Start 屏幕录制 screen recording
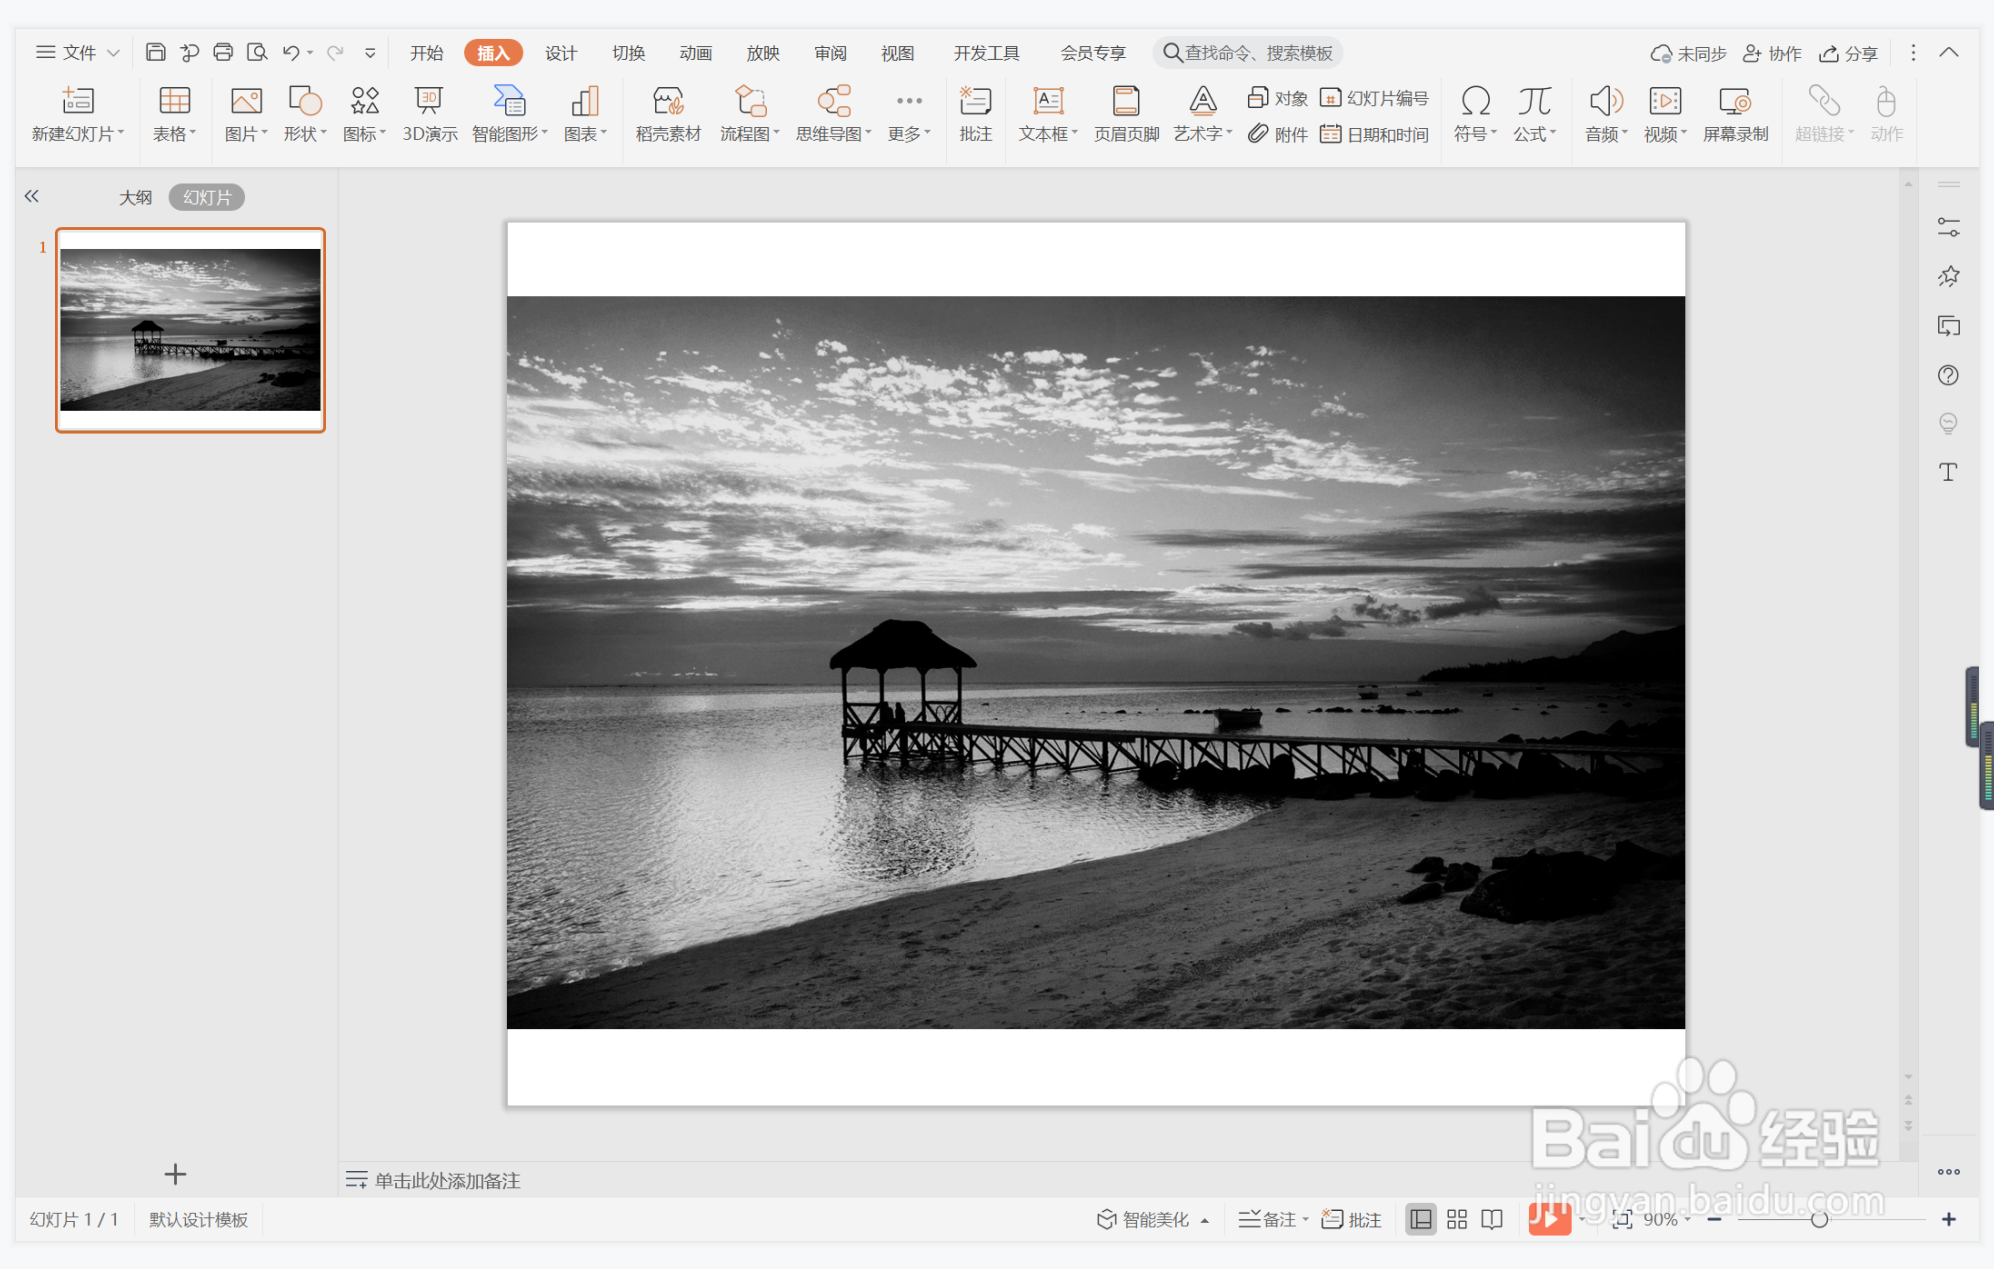 tap(1735, 114)
